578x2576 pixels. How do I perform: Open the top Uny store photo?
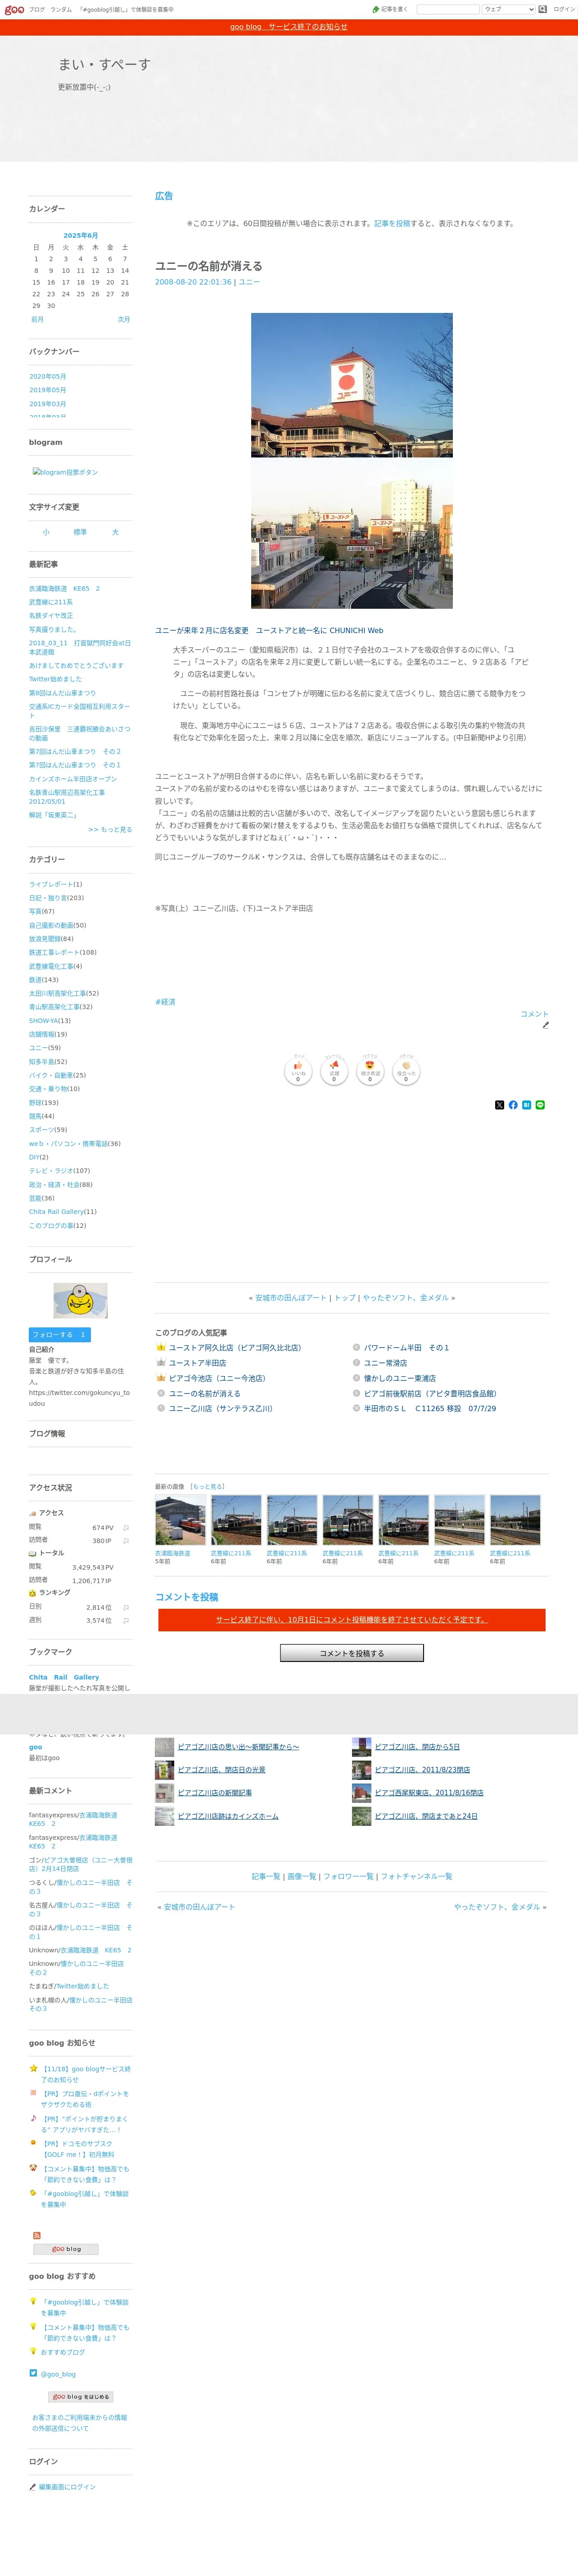click(x=352, y=385)
